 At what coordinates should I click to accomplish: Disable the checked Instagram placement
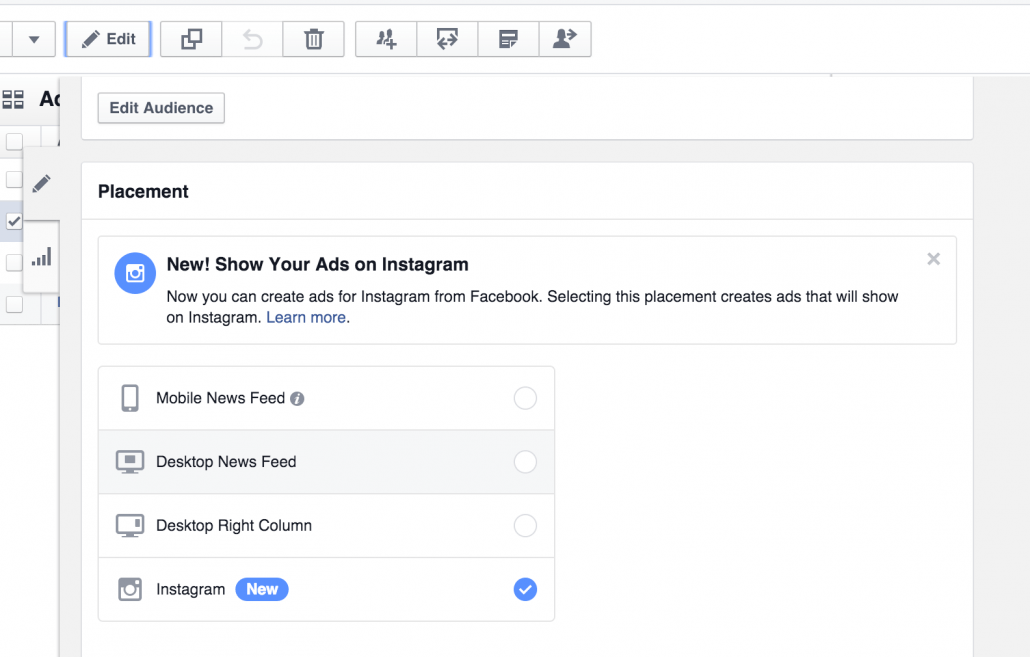coord(525,589)
